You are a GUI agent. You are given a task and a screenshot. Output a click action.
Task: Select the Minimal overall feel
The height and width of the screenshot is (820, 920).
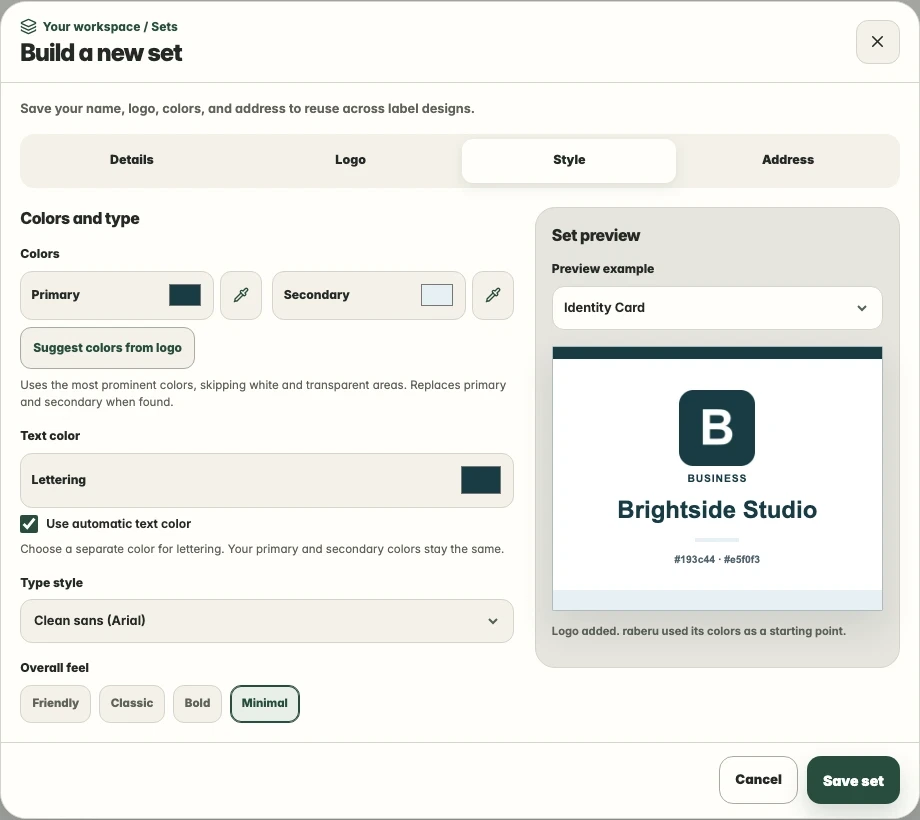pos(265,703)
